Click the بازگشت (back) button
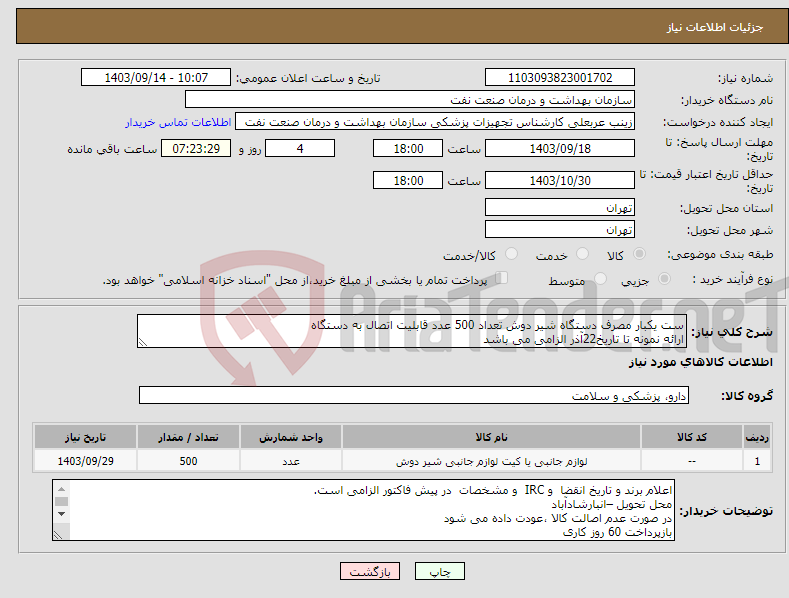The height and width of the screenshot is (598, 789). click(370, 571)
